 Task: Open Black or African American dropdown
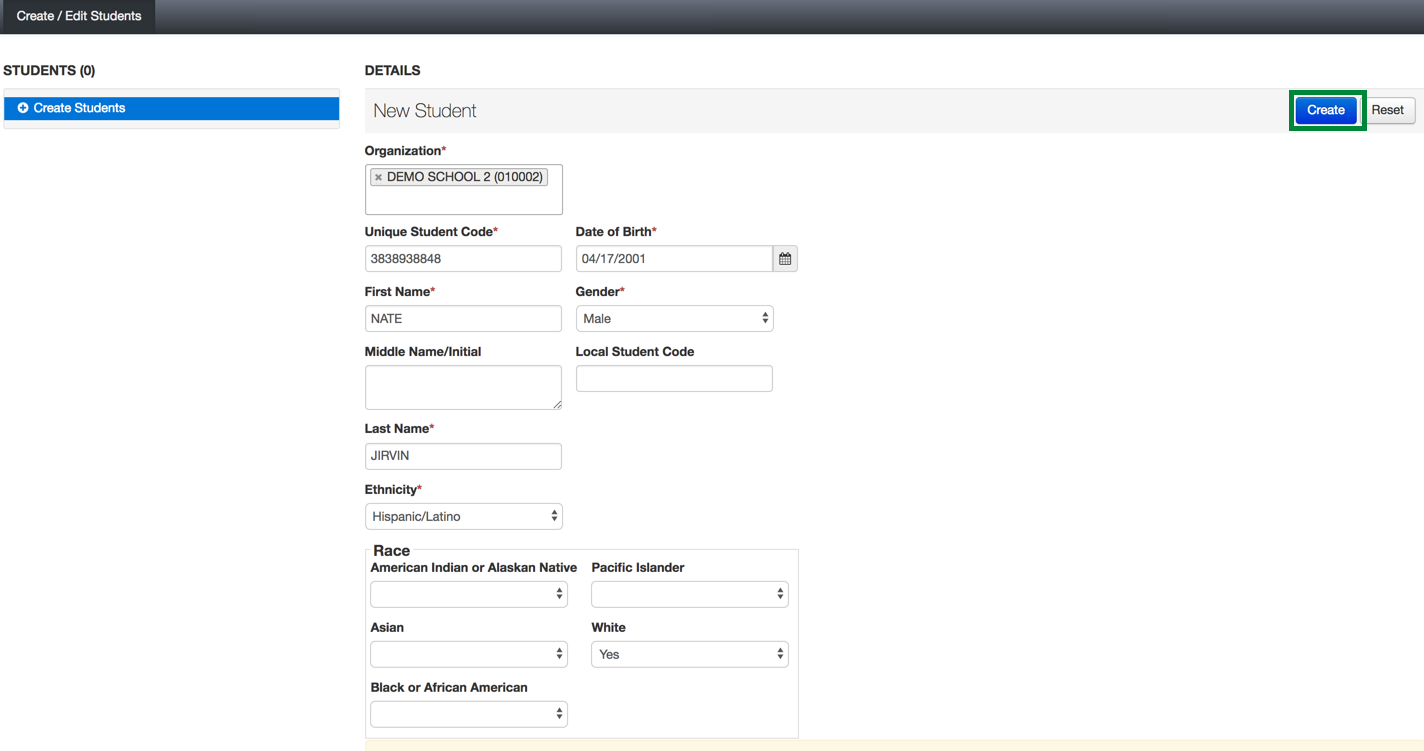point(468,714)
